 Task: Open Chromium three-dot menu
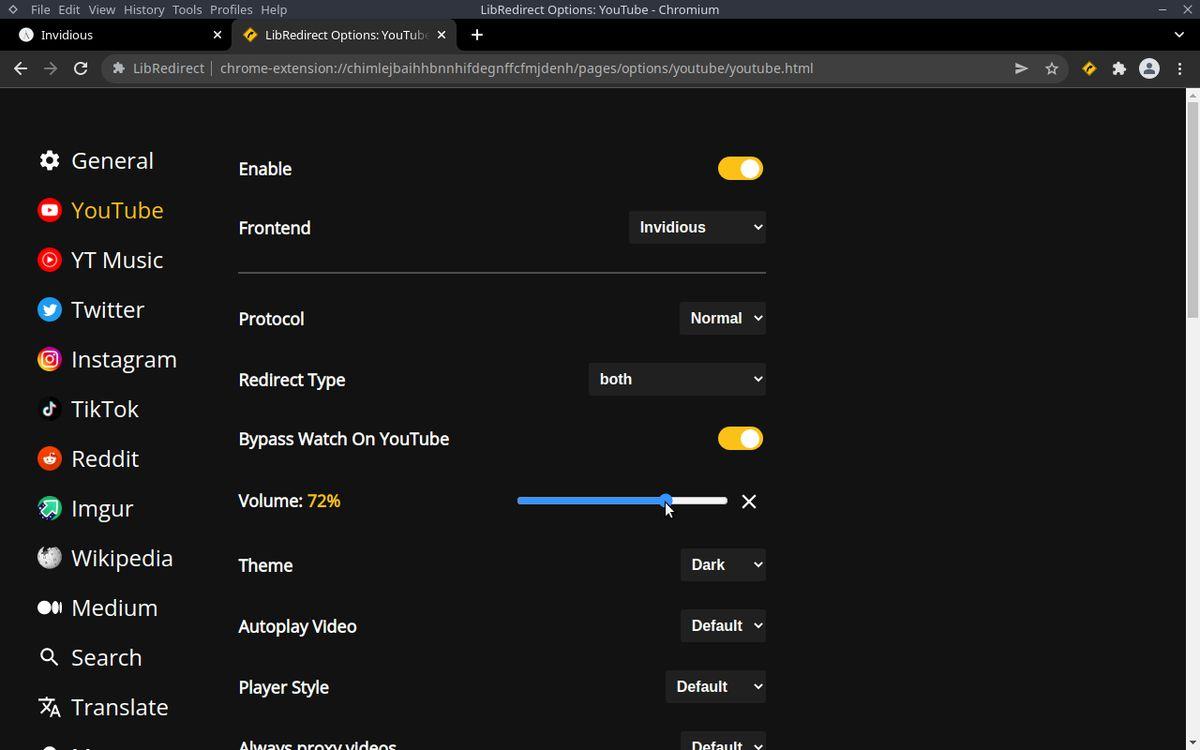tap(1181, 68)
